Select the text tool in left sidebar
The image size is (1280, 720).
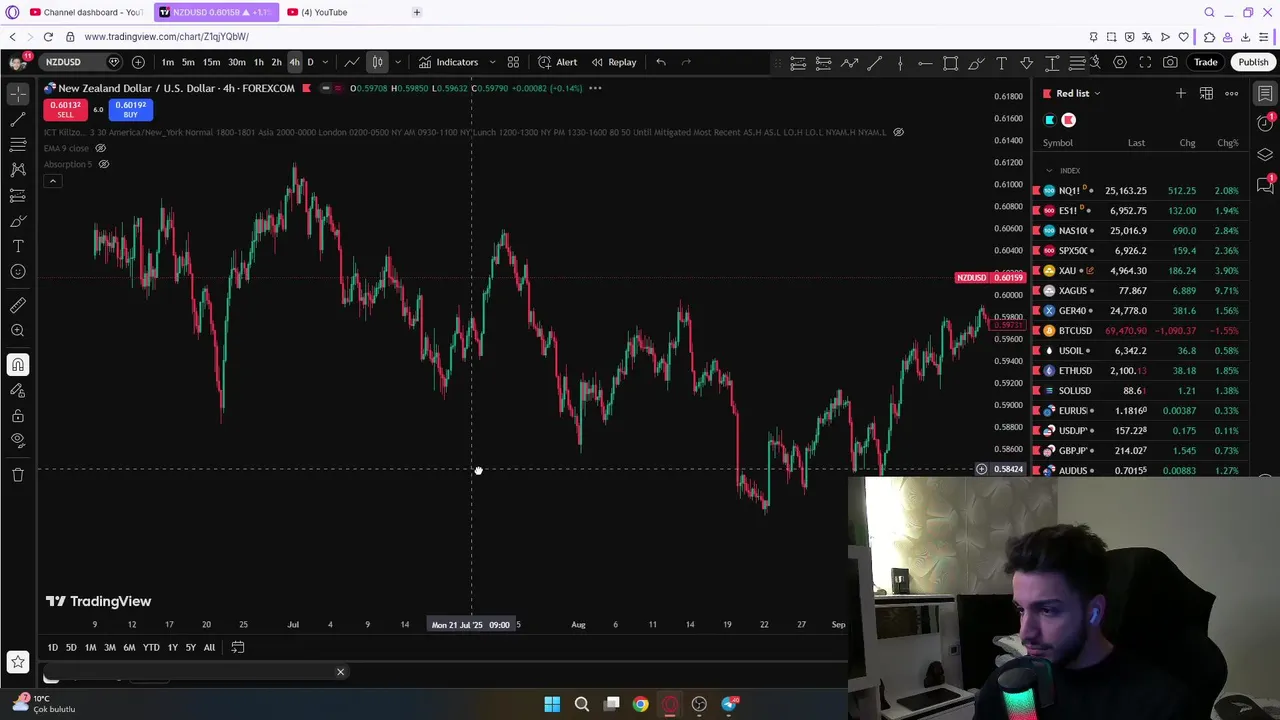point(18,246)
